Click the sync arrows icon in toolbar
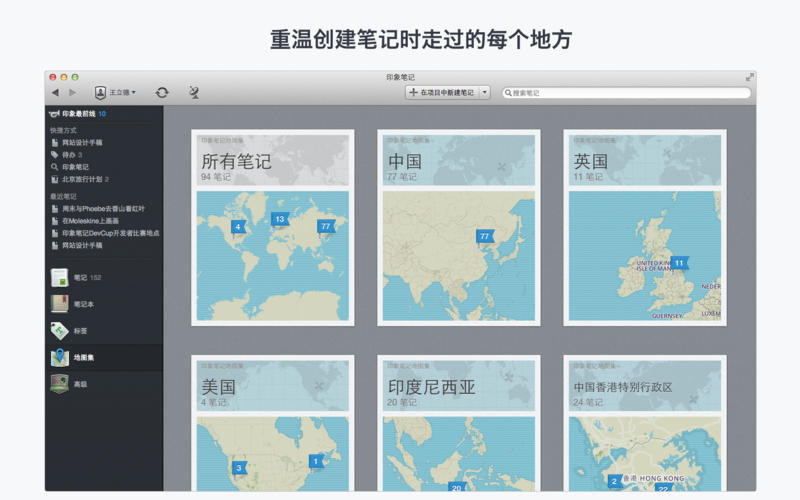The width and height of the screenshot is (800, 500). tap(162, 93)
